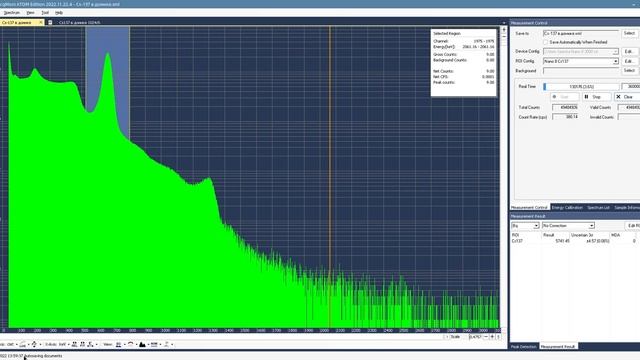This screenshot has width=640, height=360.
Task: Select the bottom Measurement Result tab
Action: point(558,347)
